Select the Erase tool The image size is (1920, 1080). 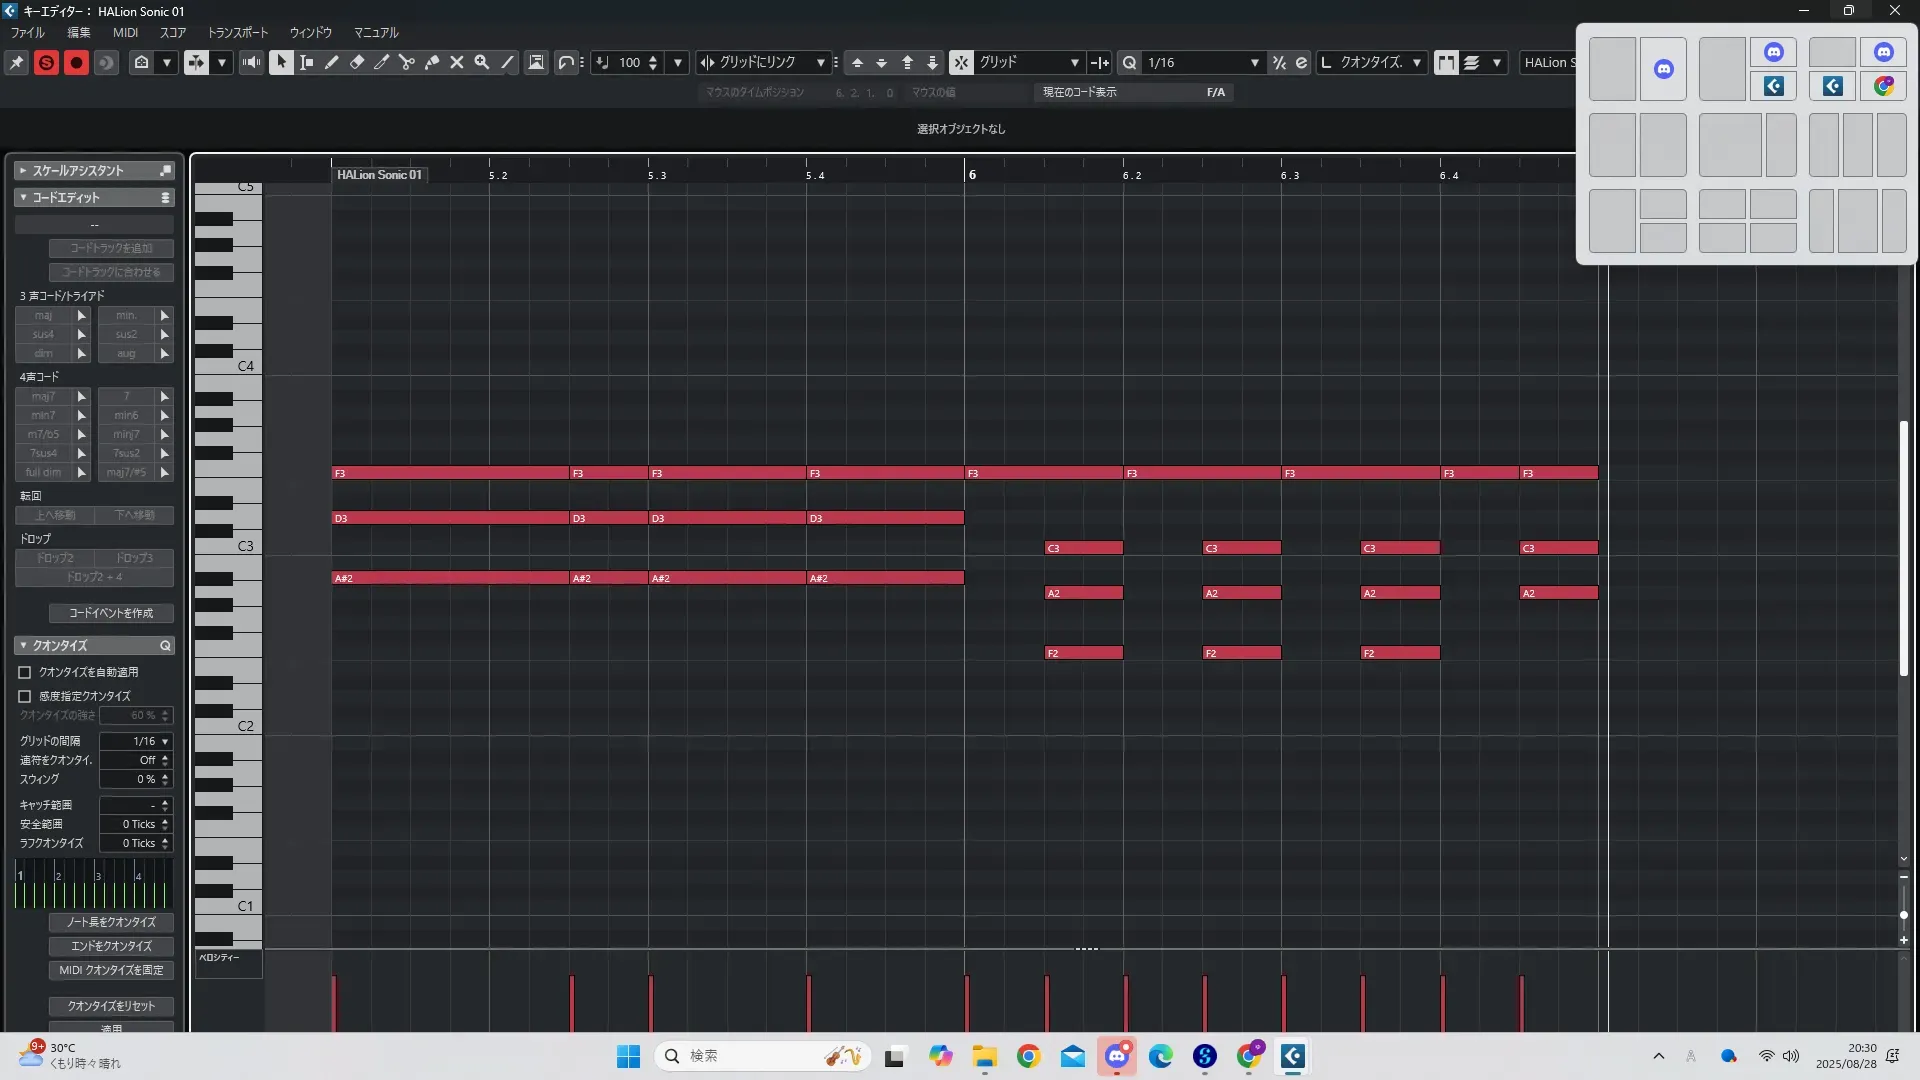pyautogui.click(x=357, y=62)
